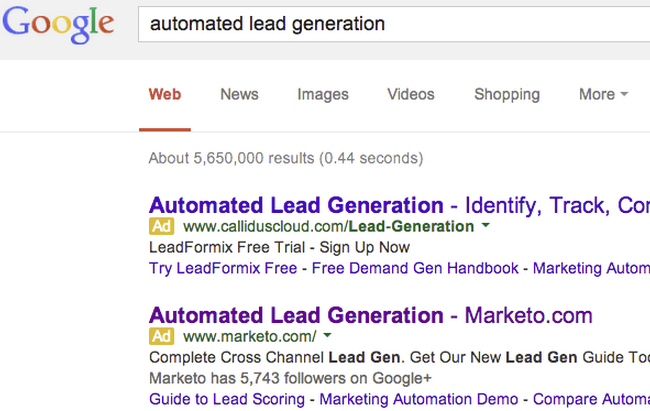Switch to Shopping results tab

pyautogui.click(x=506, y=95)
